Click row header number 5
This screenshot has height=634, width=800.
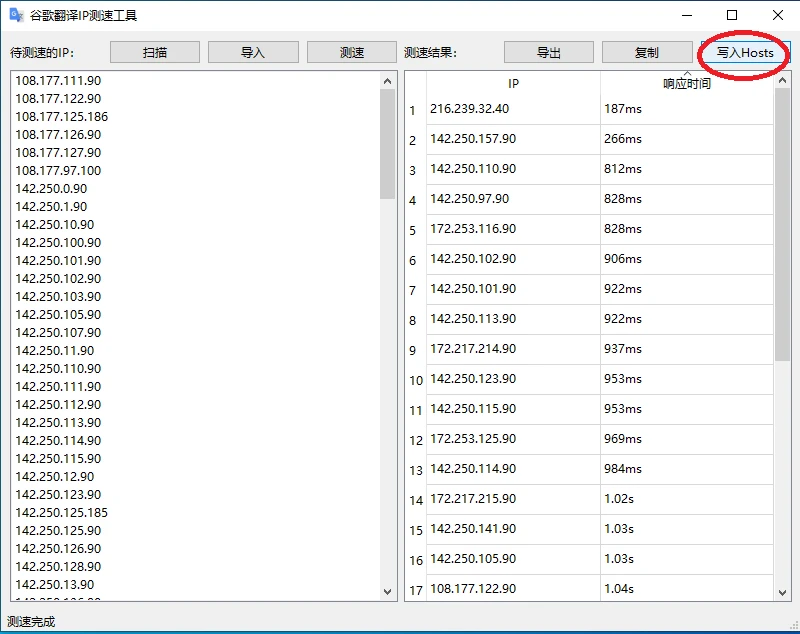[x=415, y=230]
